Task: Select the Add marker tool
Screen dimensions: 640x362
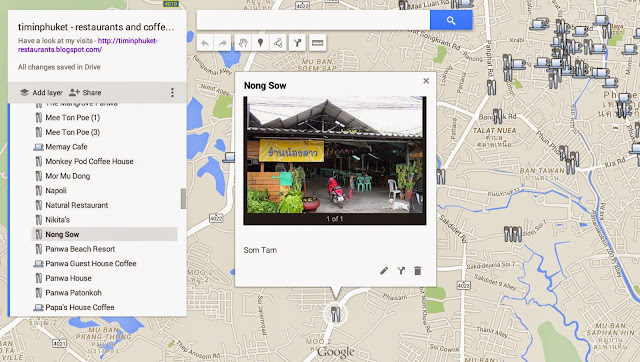Action: pyautogui.click(x=260, y=43)
